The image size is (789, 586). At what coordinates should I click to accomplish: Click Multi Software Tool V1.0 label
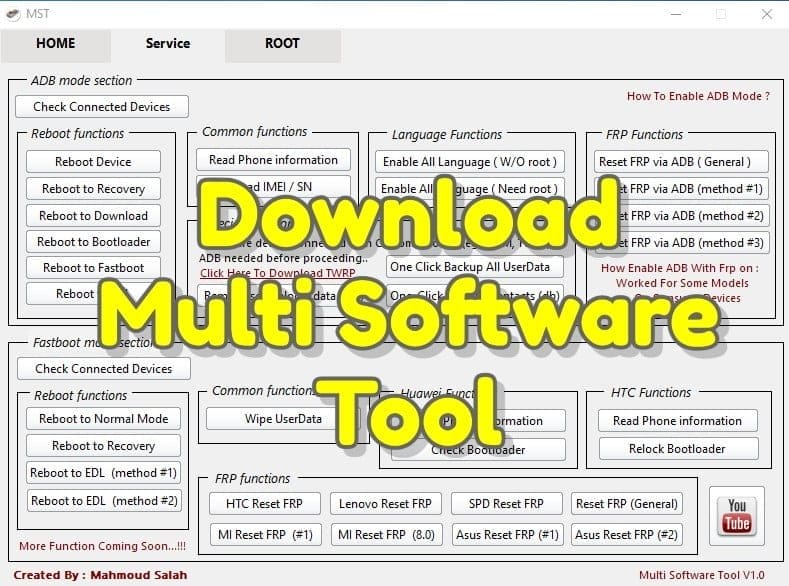pyautogui.click(x=701, y=575)
